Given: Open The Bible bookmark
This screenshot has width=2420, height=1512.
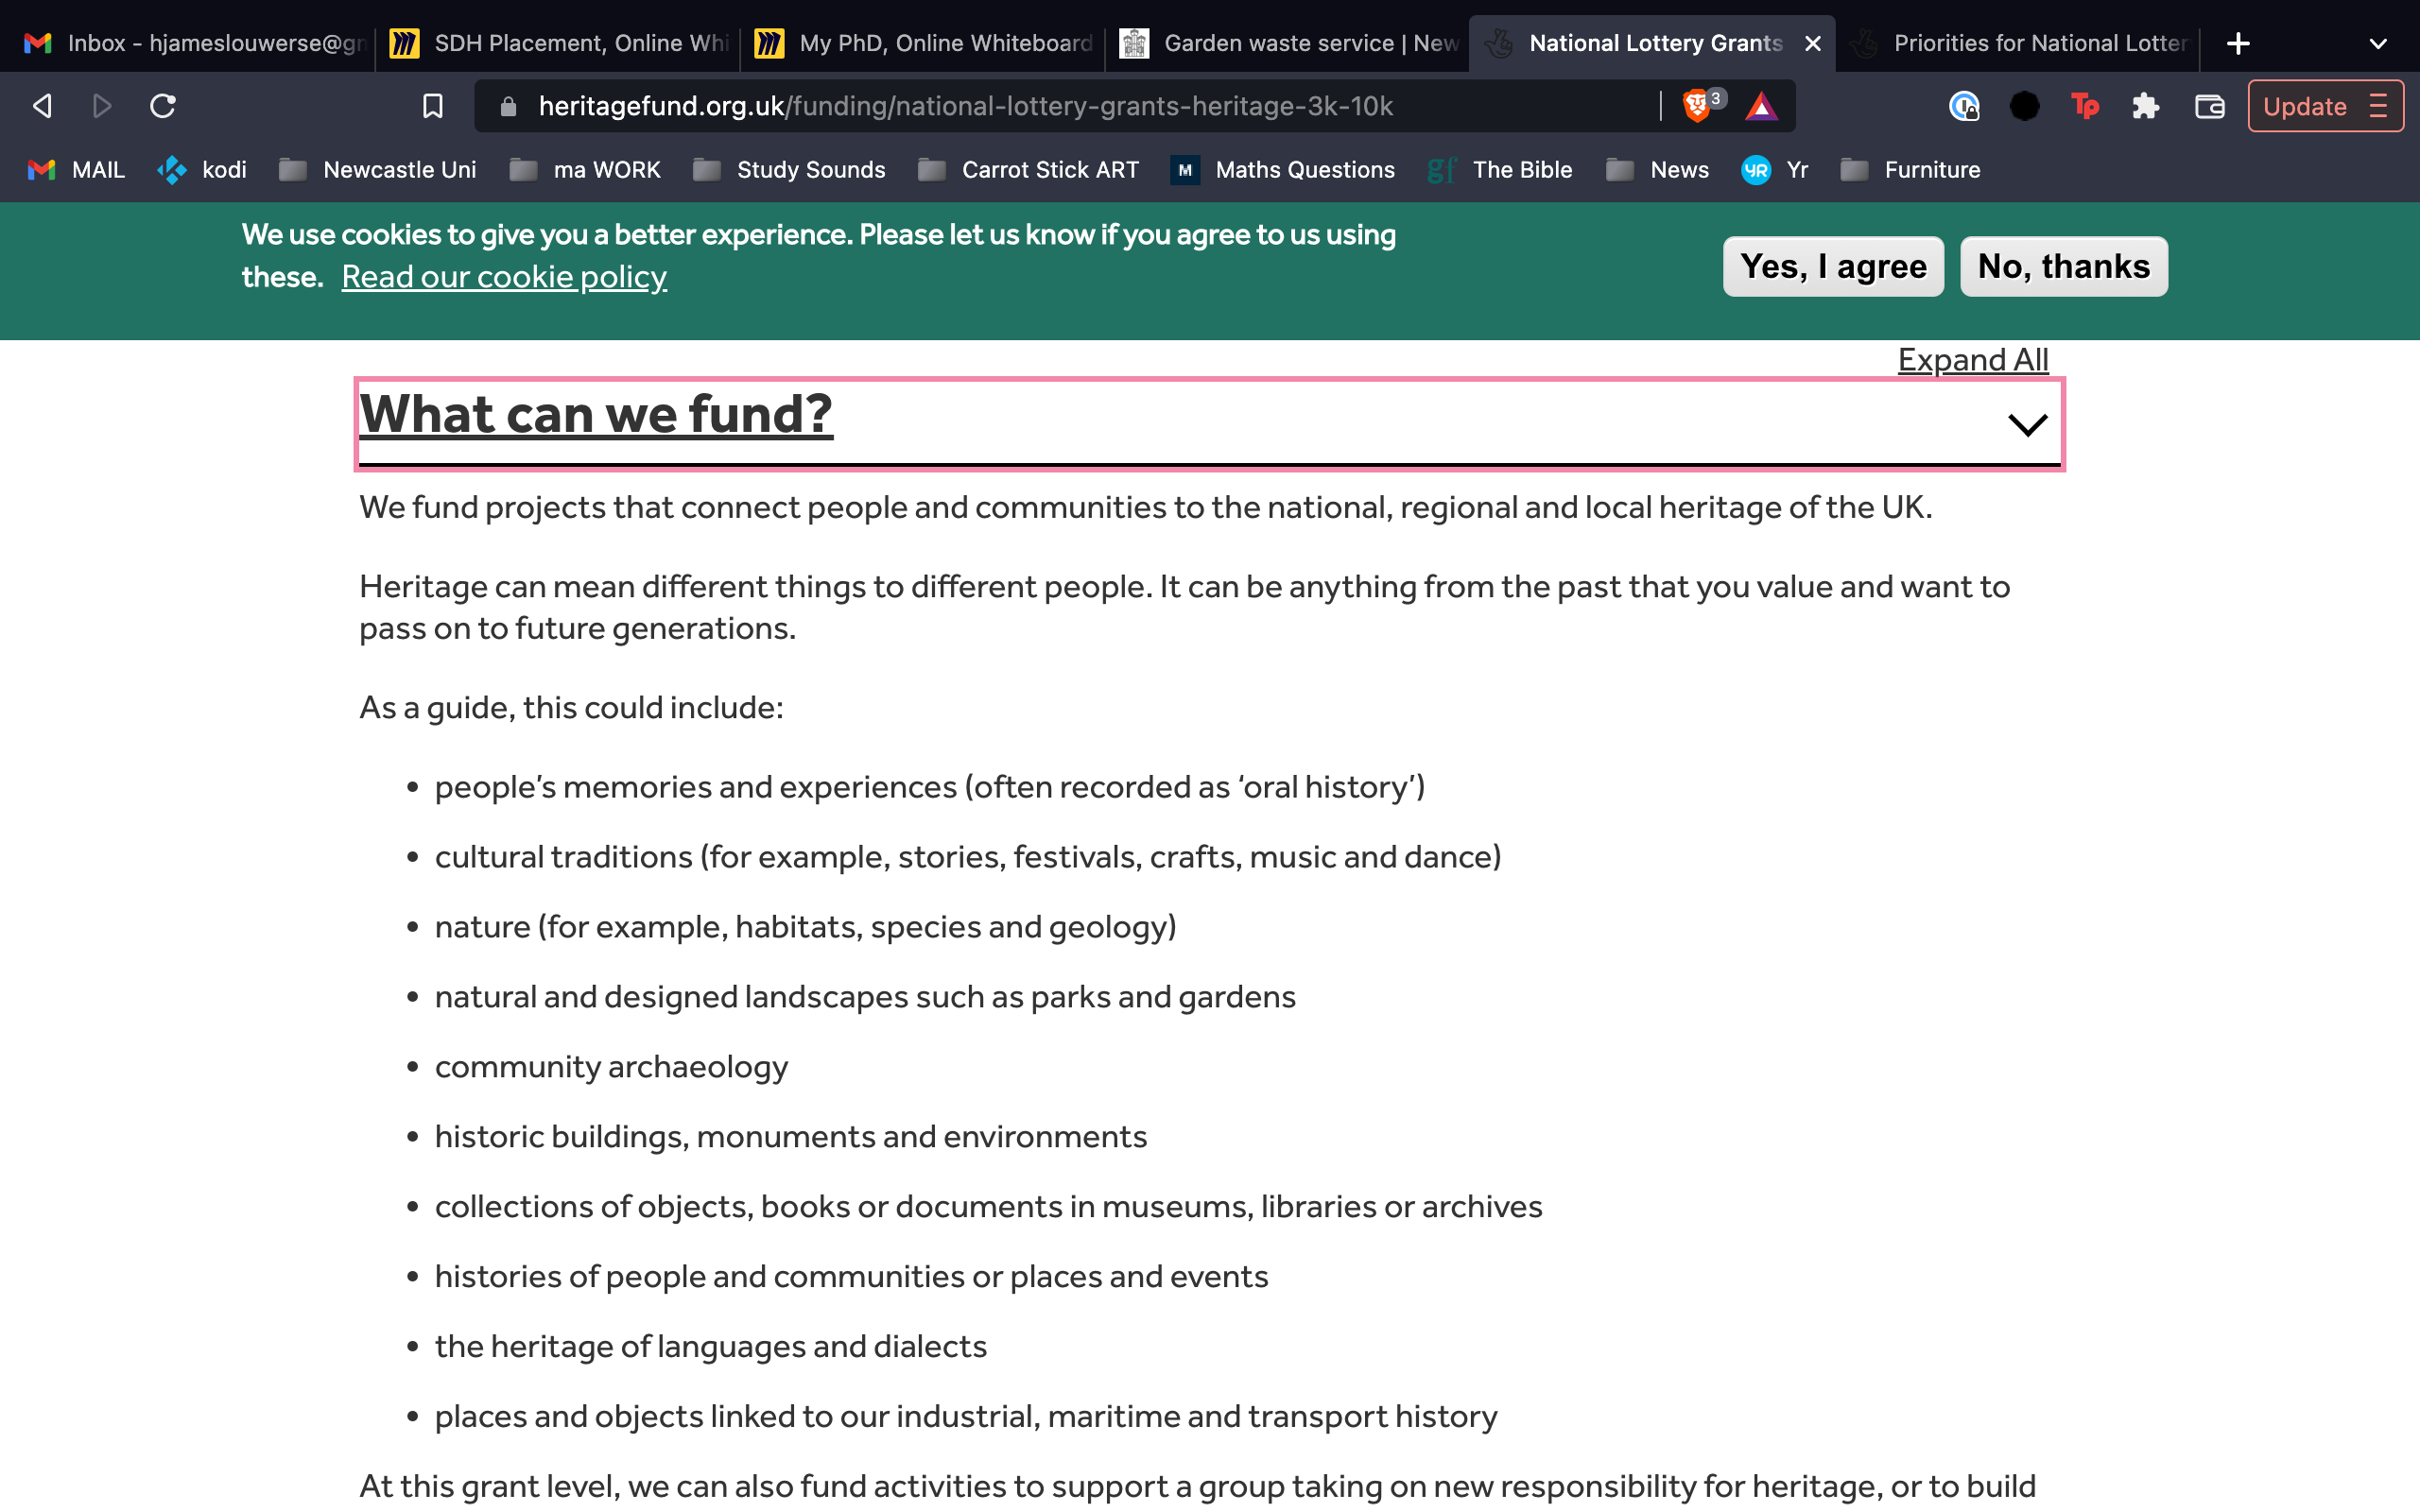Looking at the screenshot, I should click(1500, 170).
